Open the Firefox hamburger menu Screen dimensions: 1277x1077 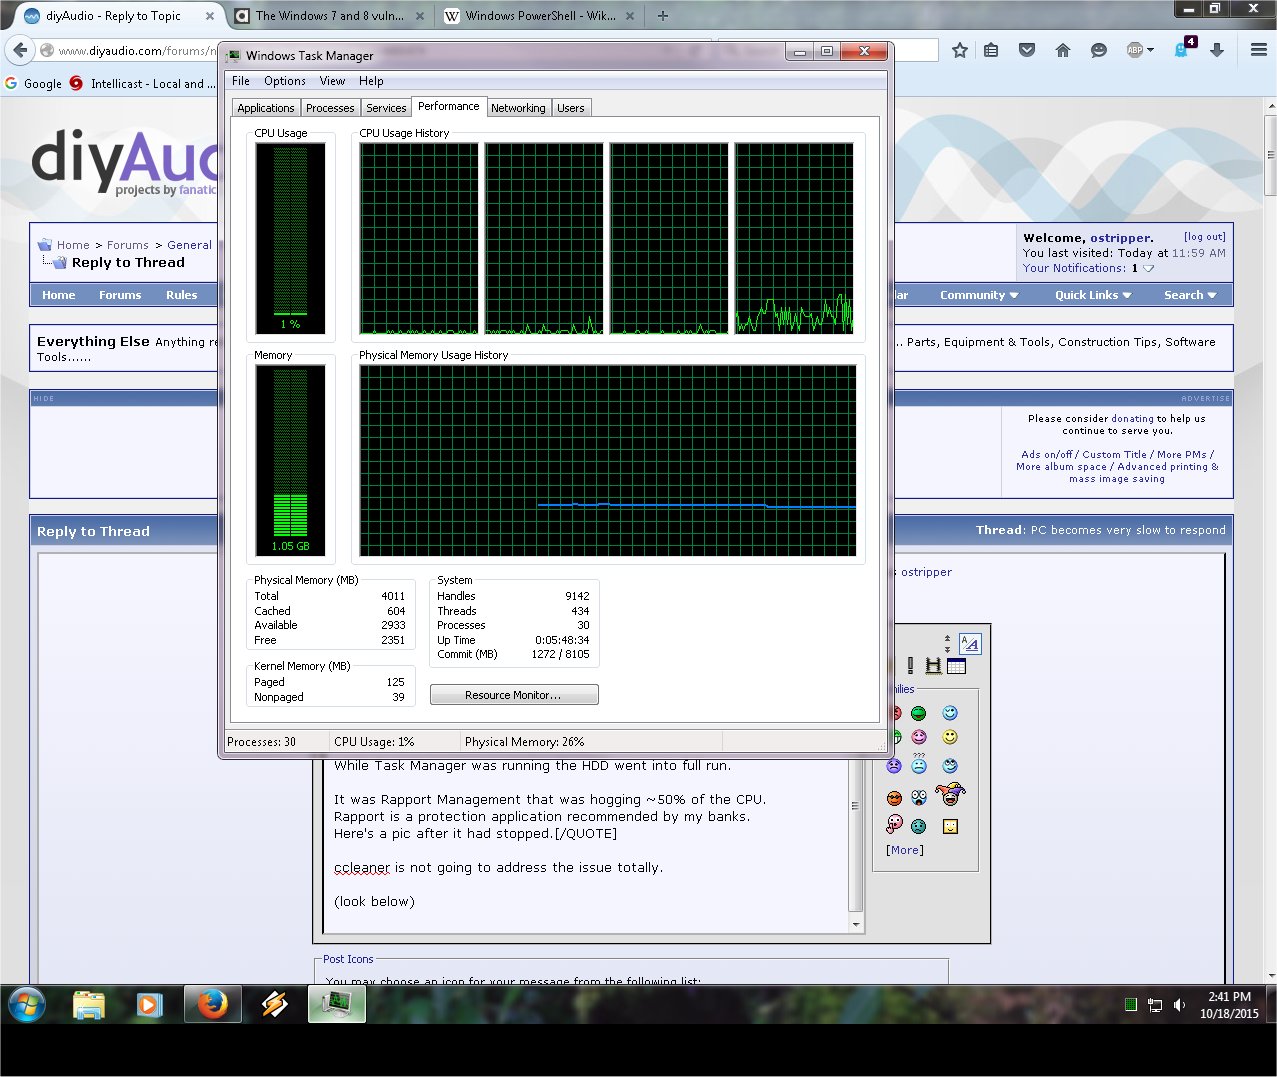1259,50
